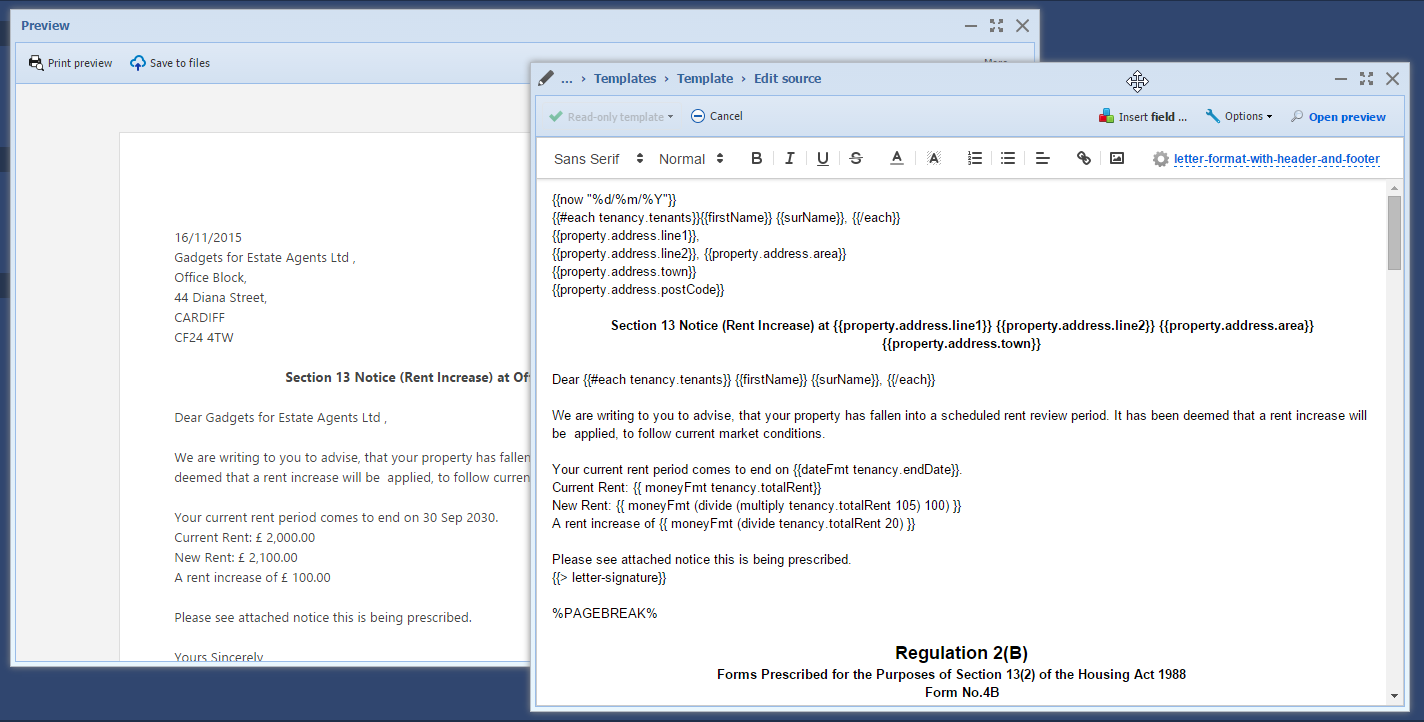Open the text alignment options
Viewport: 1424px width, 722px height.
1042,159
